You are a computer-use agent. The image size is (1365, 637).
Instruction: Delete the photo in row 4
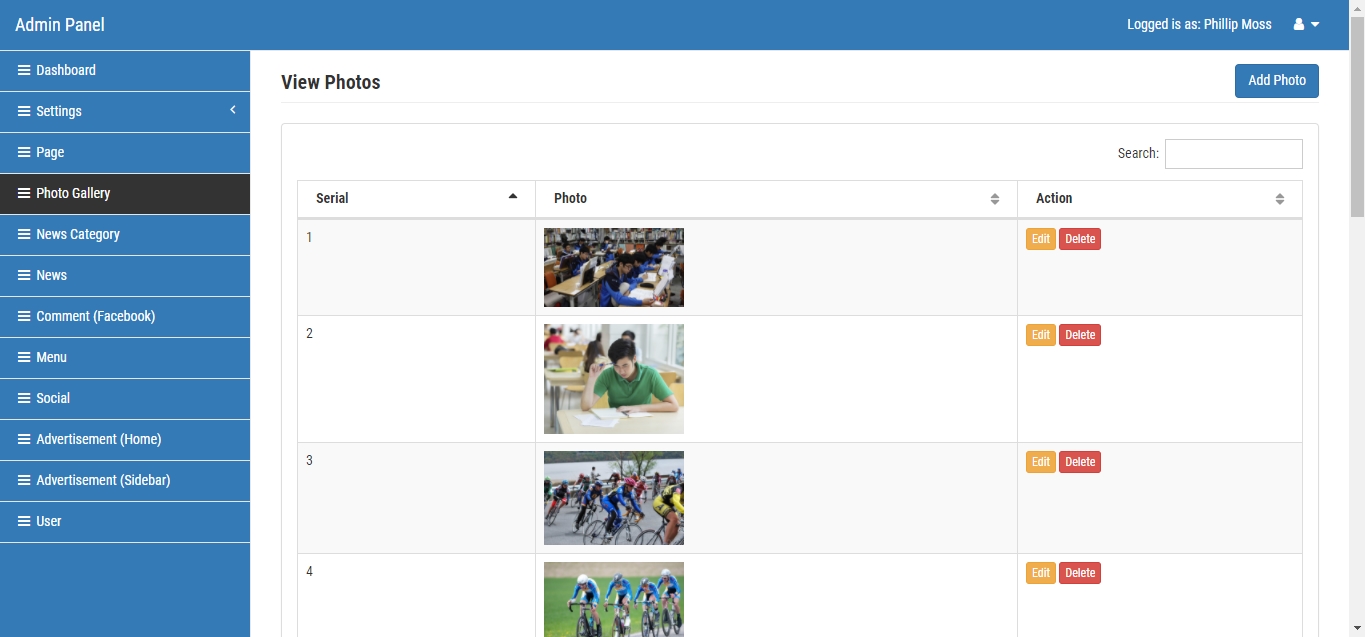(x=1080, y=573)
